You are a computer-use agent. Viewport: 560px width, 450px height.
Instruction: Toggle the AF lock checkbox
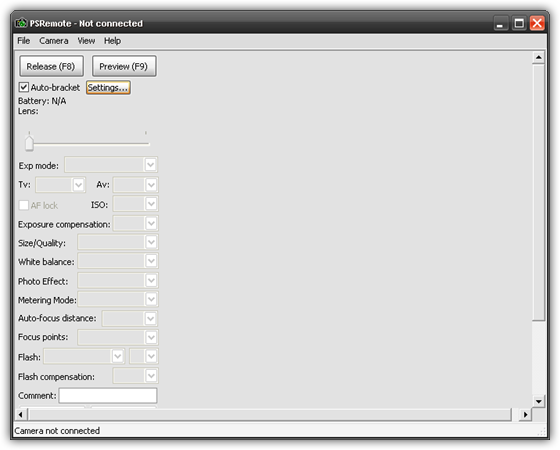[24, 205]
